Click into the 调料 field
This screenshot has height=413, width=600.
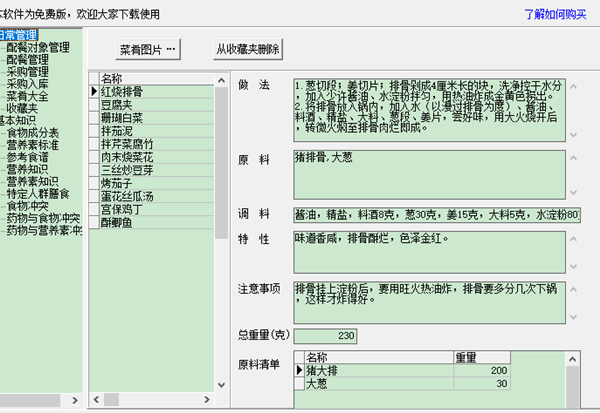[437, 215]
